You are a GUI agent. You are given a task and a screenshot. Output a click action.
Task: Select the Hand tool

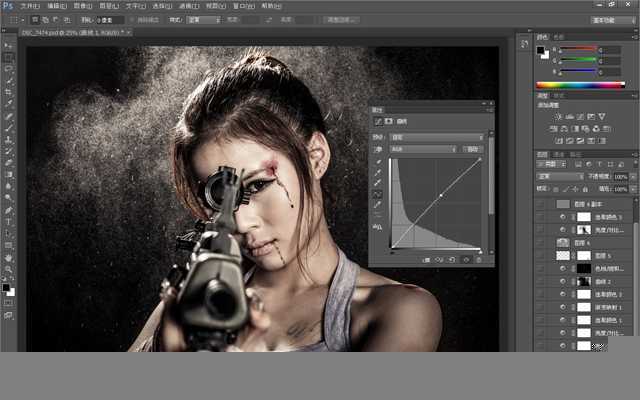click(8, 258)
